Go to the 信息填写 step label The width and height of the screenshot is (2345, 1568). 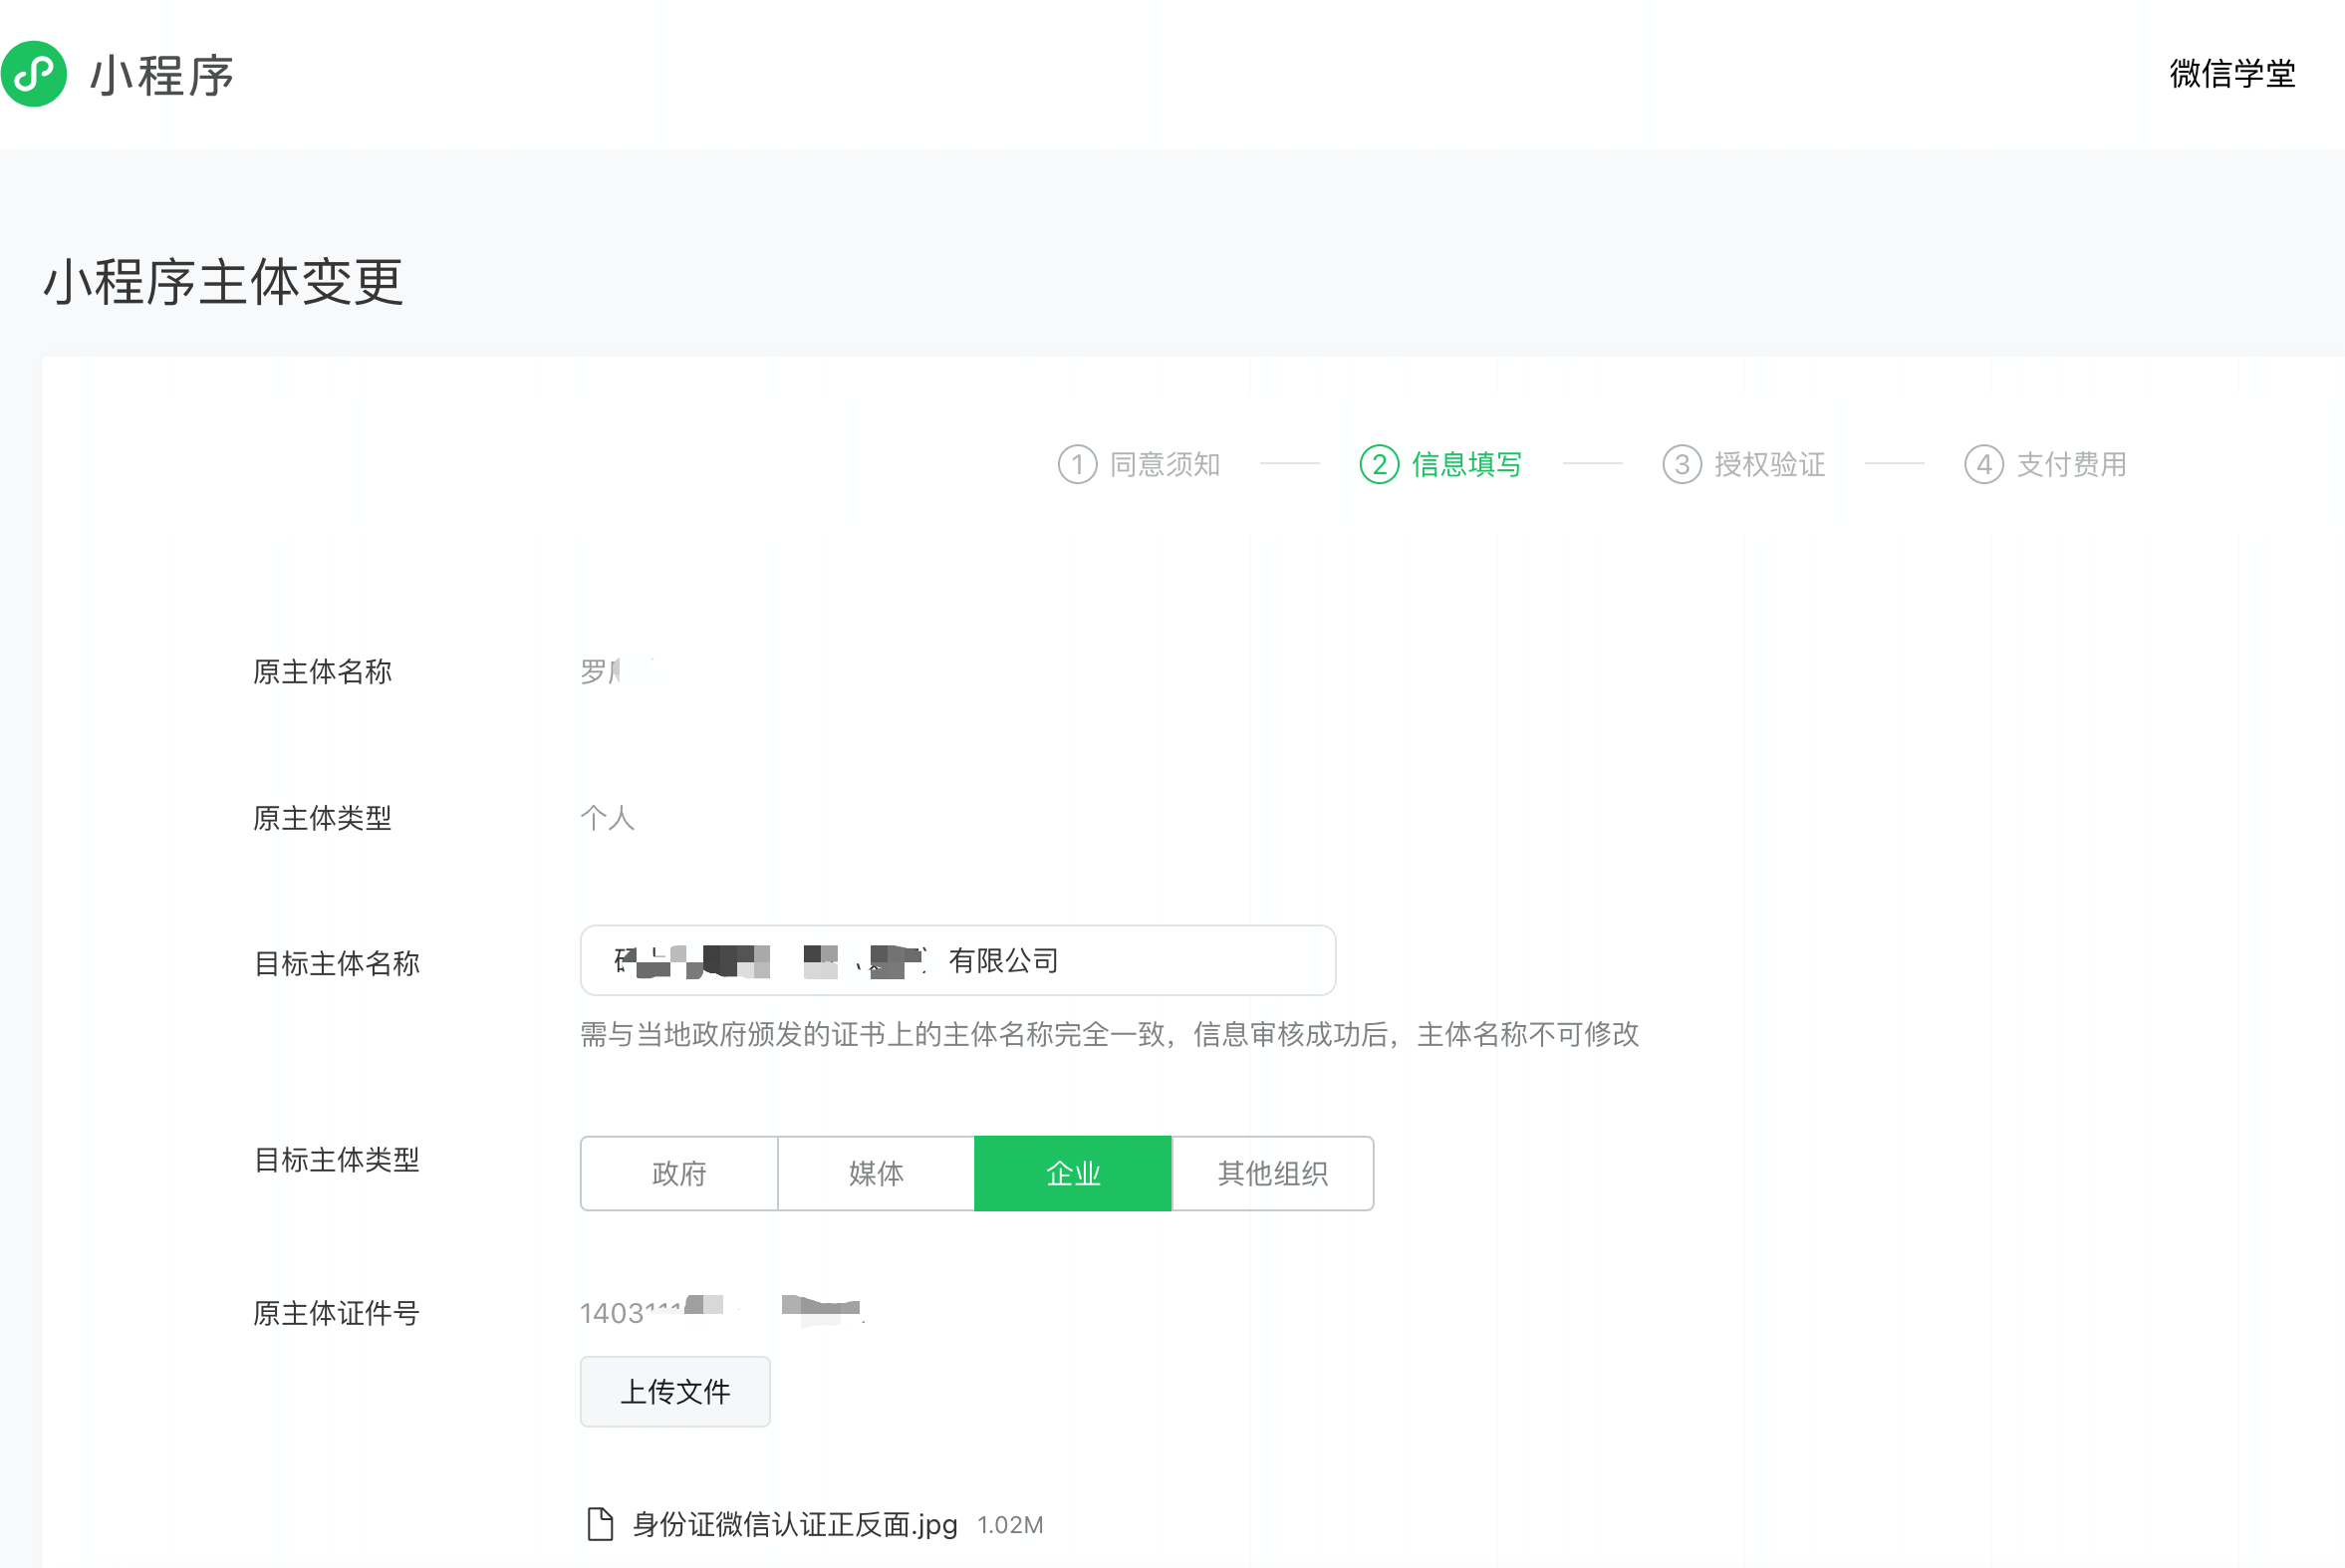pyautogui.click(x=1466, y=464)
